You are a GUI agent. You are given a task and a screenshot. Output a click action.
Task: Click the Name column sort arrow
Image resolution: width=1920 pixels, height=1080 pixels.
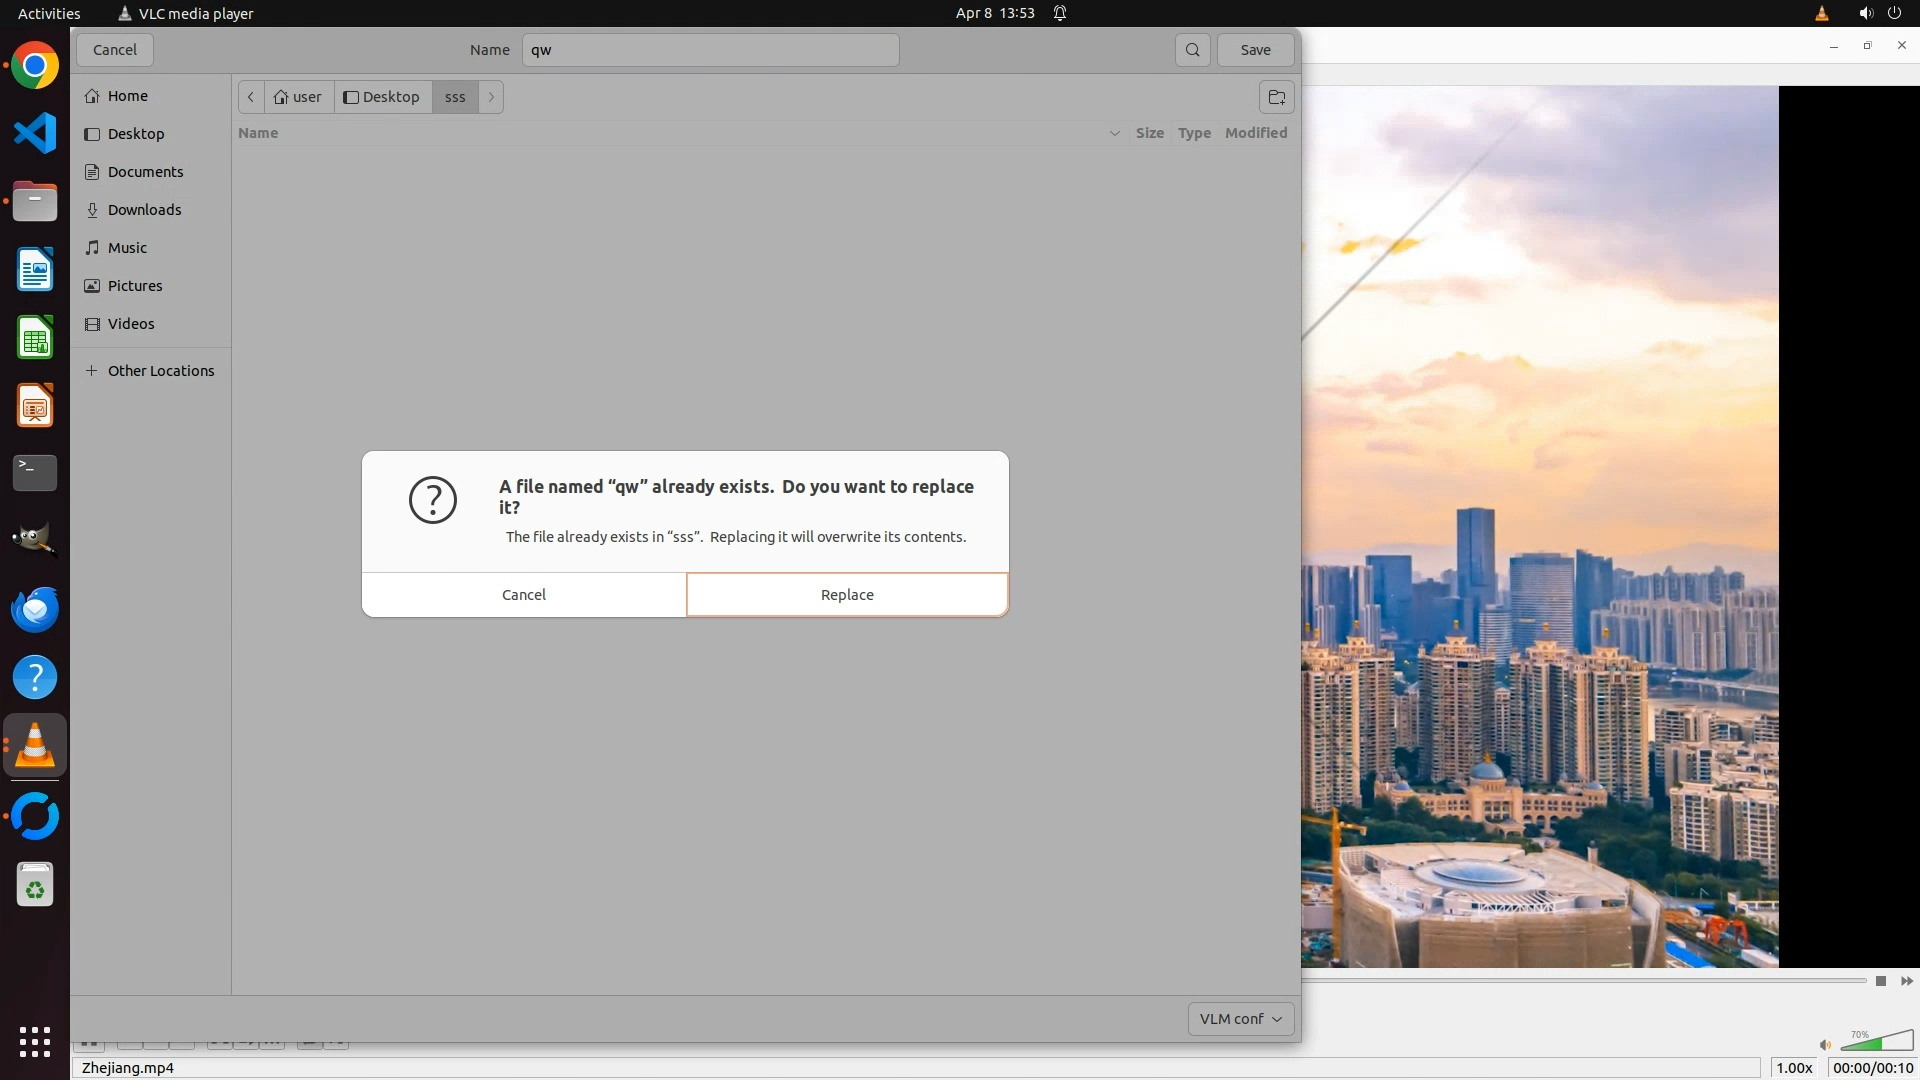pos(1114,133)
